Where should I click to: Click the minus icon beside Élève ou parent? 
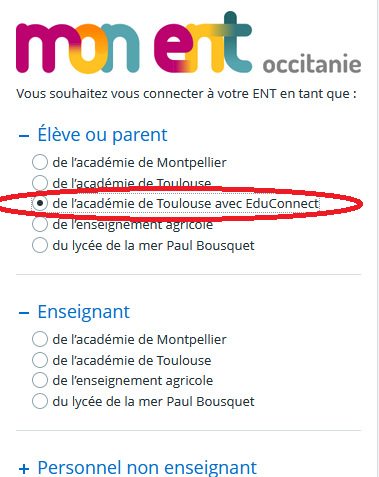[24, 136]
